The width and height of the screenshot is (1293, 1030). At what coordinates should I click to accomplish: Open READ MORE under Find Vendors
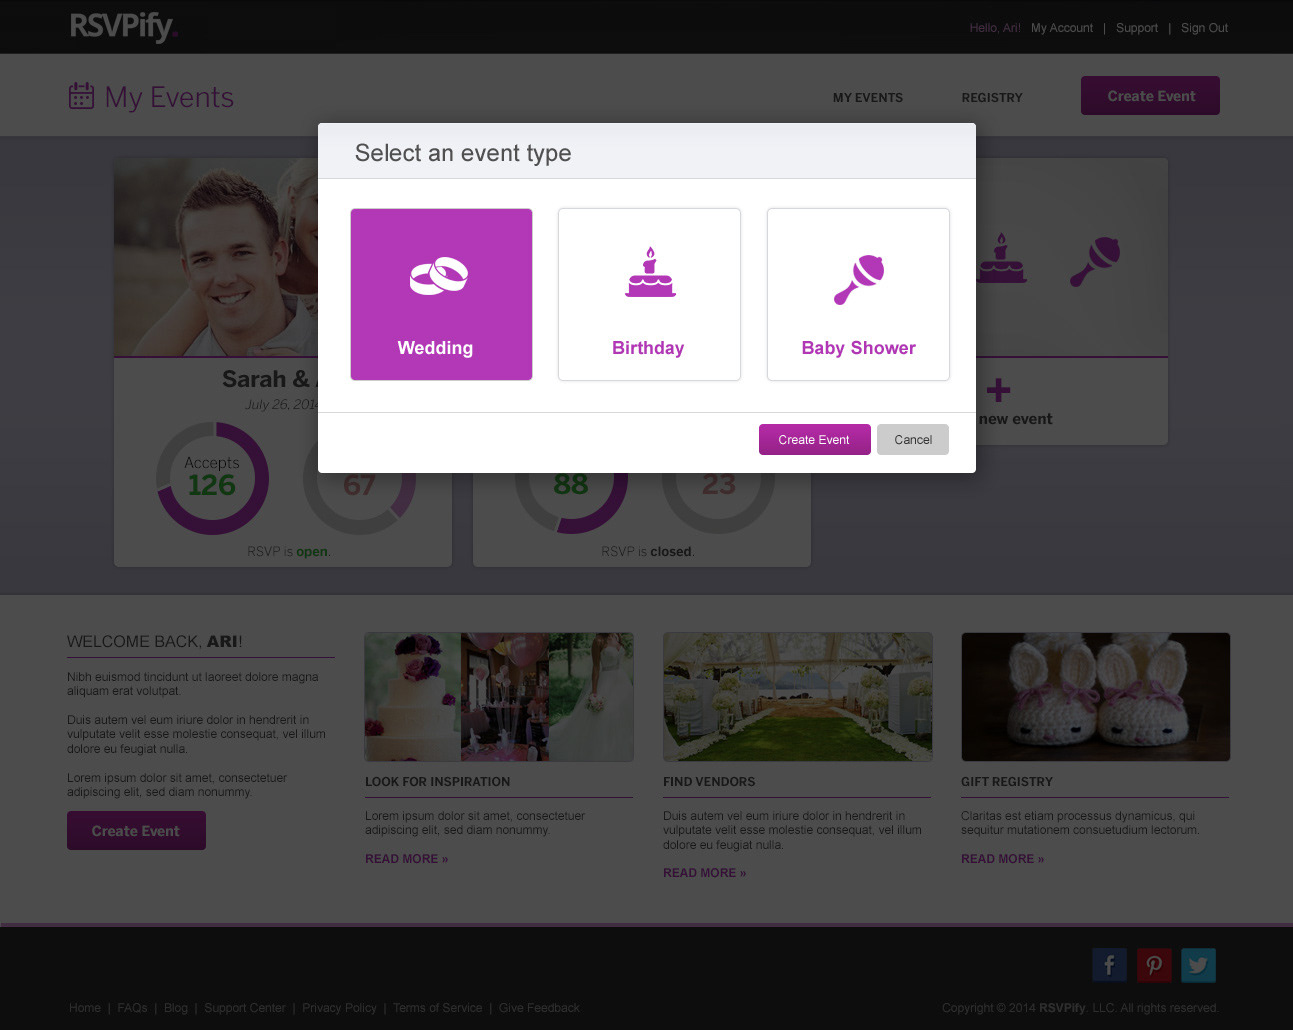click(704, 873)
